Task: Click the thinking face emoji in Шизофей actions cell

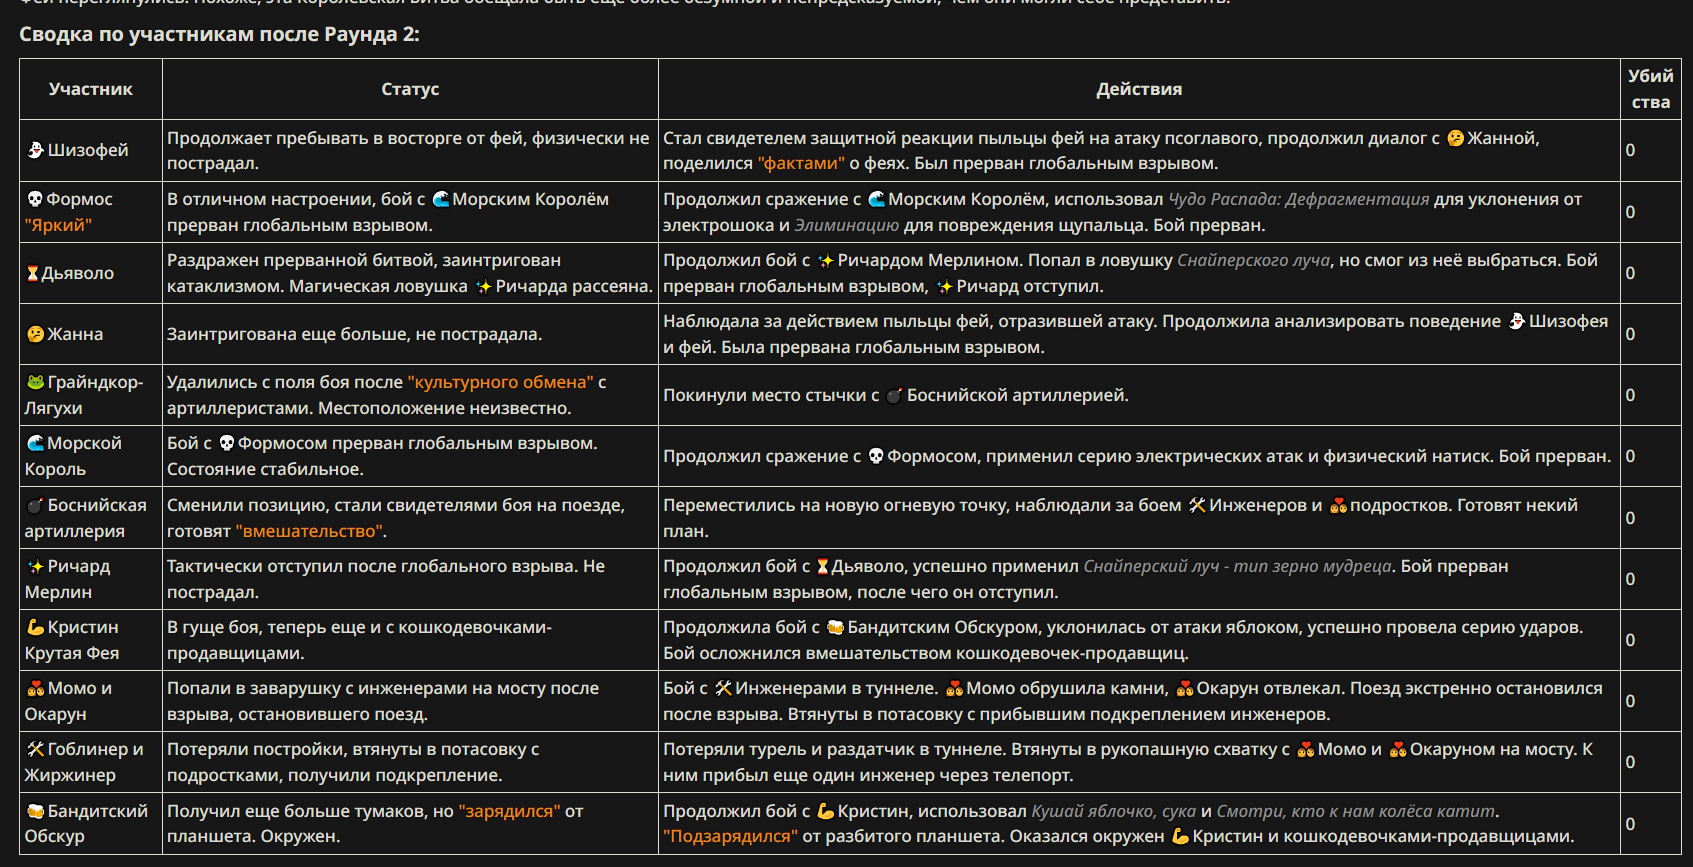Action: (1456, 138)
